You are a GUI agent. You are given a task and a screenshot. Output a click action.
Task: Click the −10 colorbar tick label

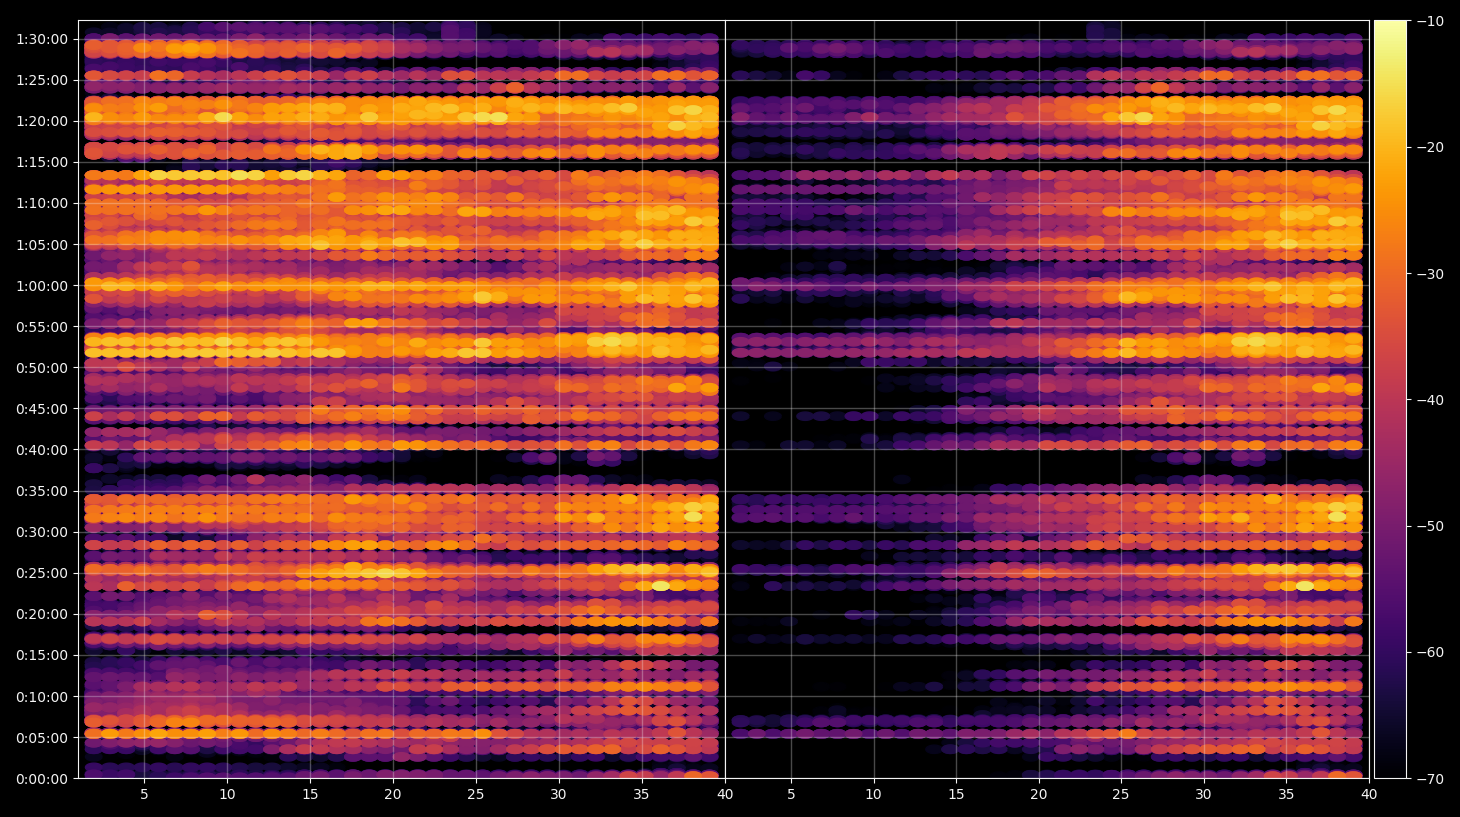[1430, 21]
